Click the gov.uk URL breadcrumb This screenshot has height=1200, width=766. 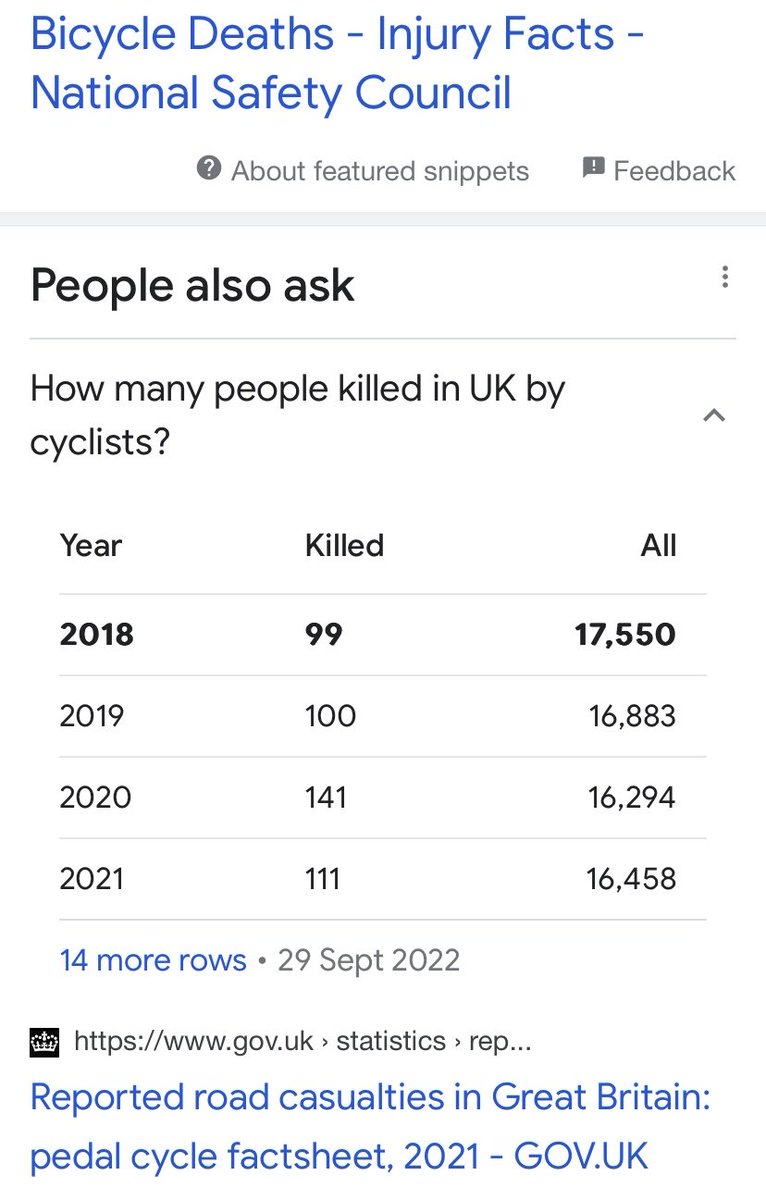click(x=303, y=1042)
